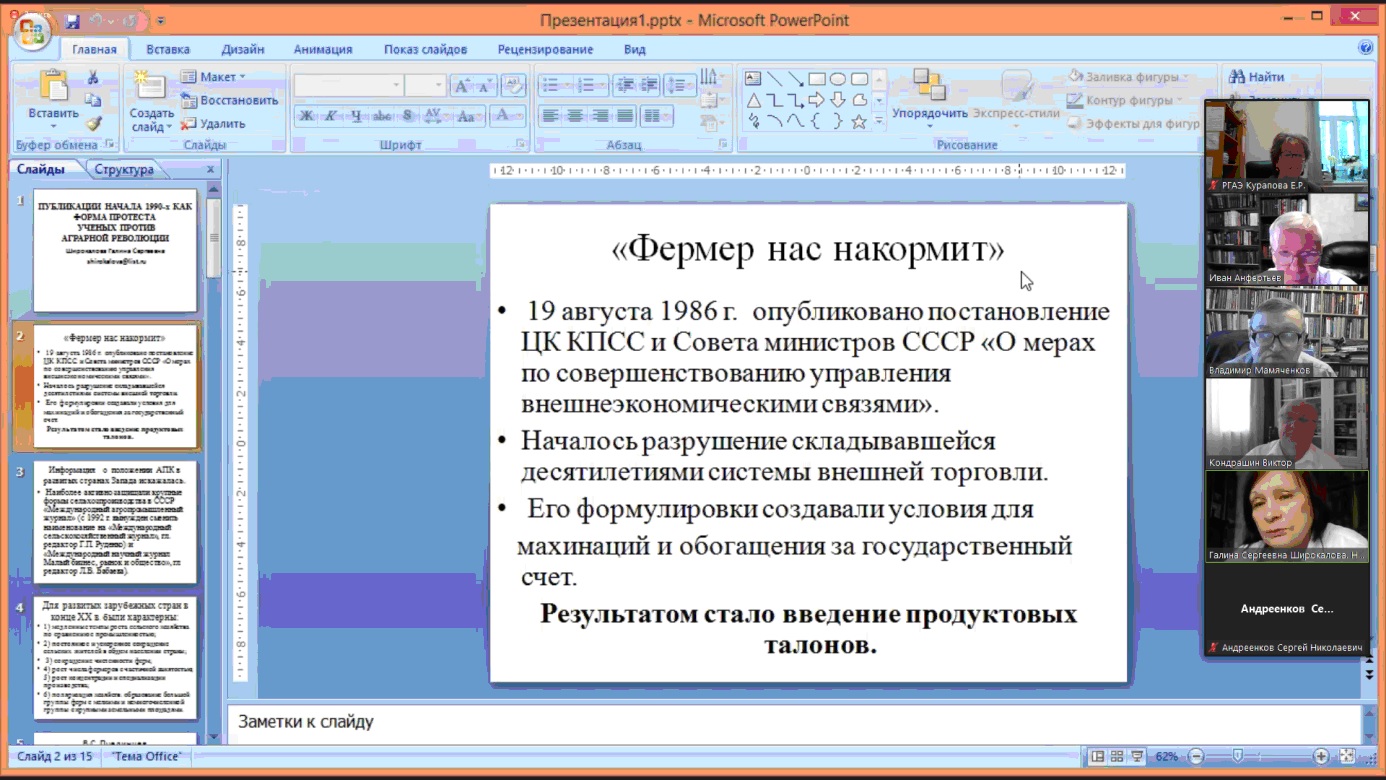Choose the right arrow block shape
1386x780 pixels.
point(817,100)
